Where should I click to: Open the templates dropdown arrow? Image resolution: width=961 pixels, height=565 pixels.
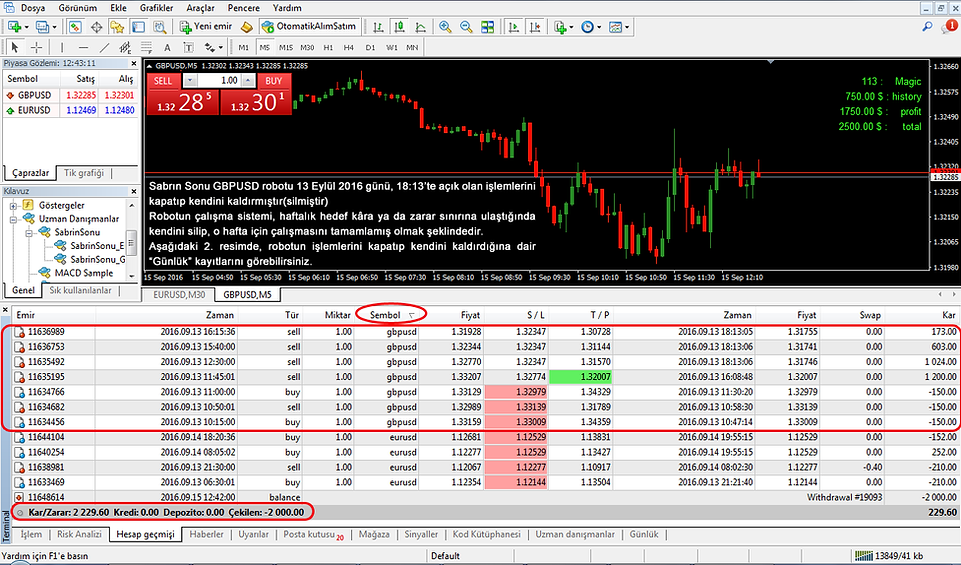point(626,27)
